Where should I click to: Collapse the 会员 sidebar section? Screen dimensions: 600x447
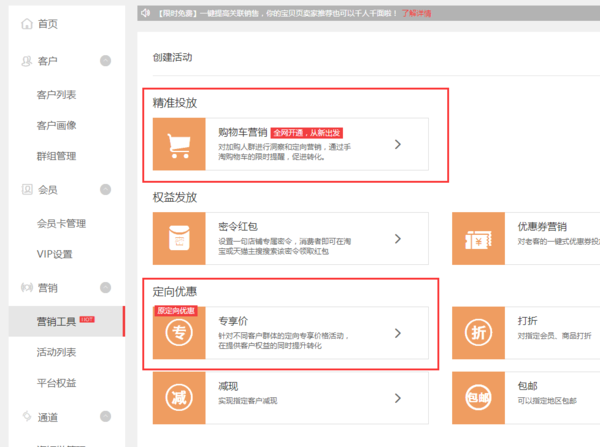[106, 189]
